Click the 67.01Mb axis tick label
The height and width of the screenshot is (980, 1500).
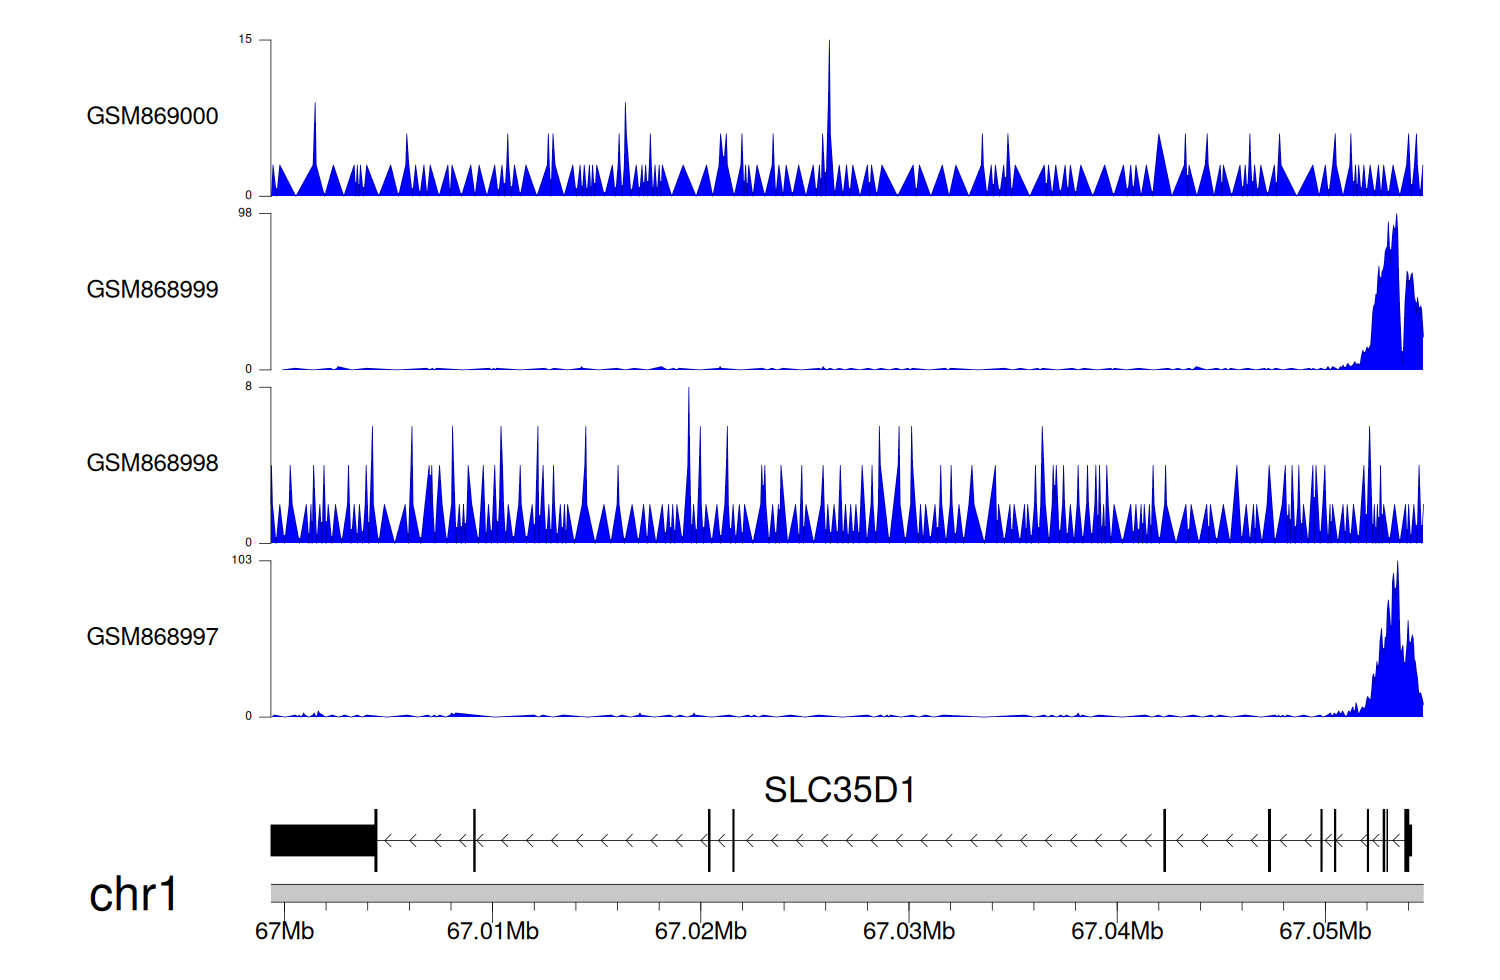pyautogui.click(x=492, y=931)
